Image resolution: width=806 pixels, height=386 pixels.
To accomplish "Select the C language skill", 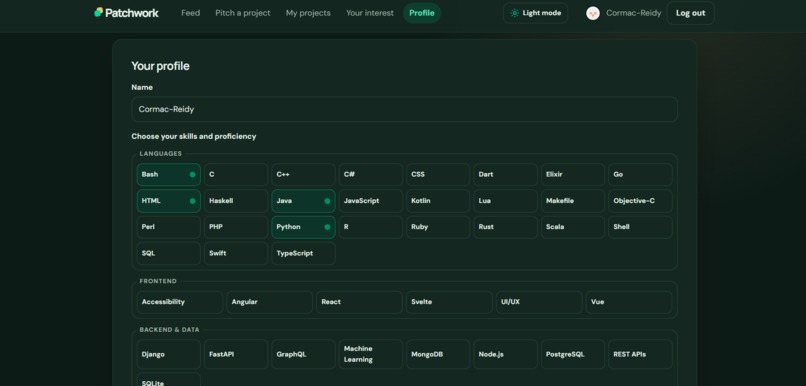I will (x=236, y=175).
